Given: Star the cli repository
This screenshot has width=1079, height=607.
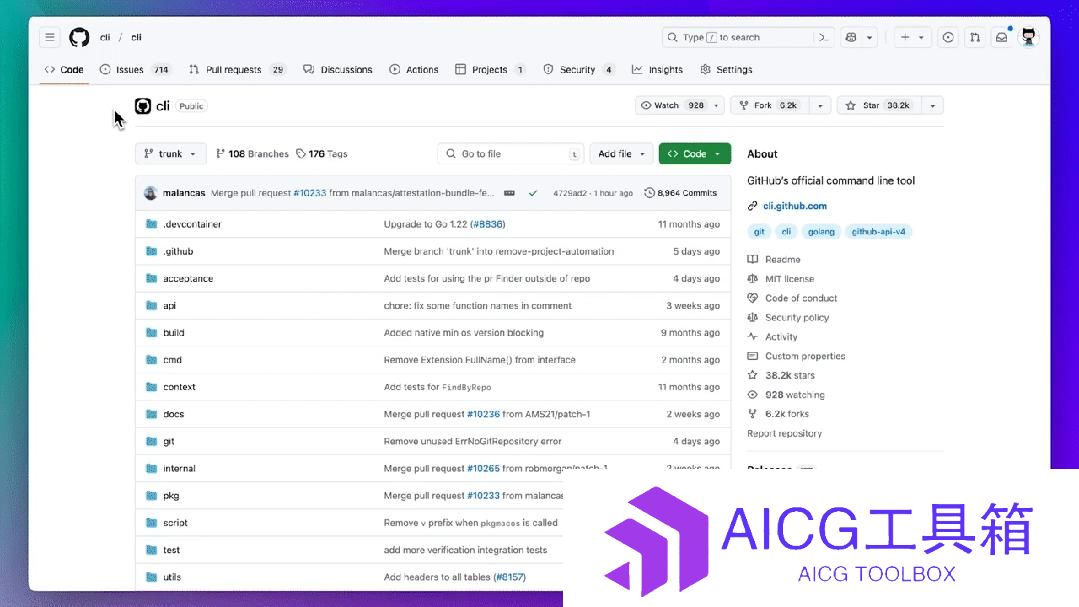Looking at the screenshot, I should (x=879, y=105).
